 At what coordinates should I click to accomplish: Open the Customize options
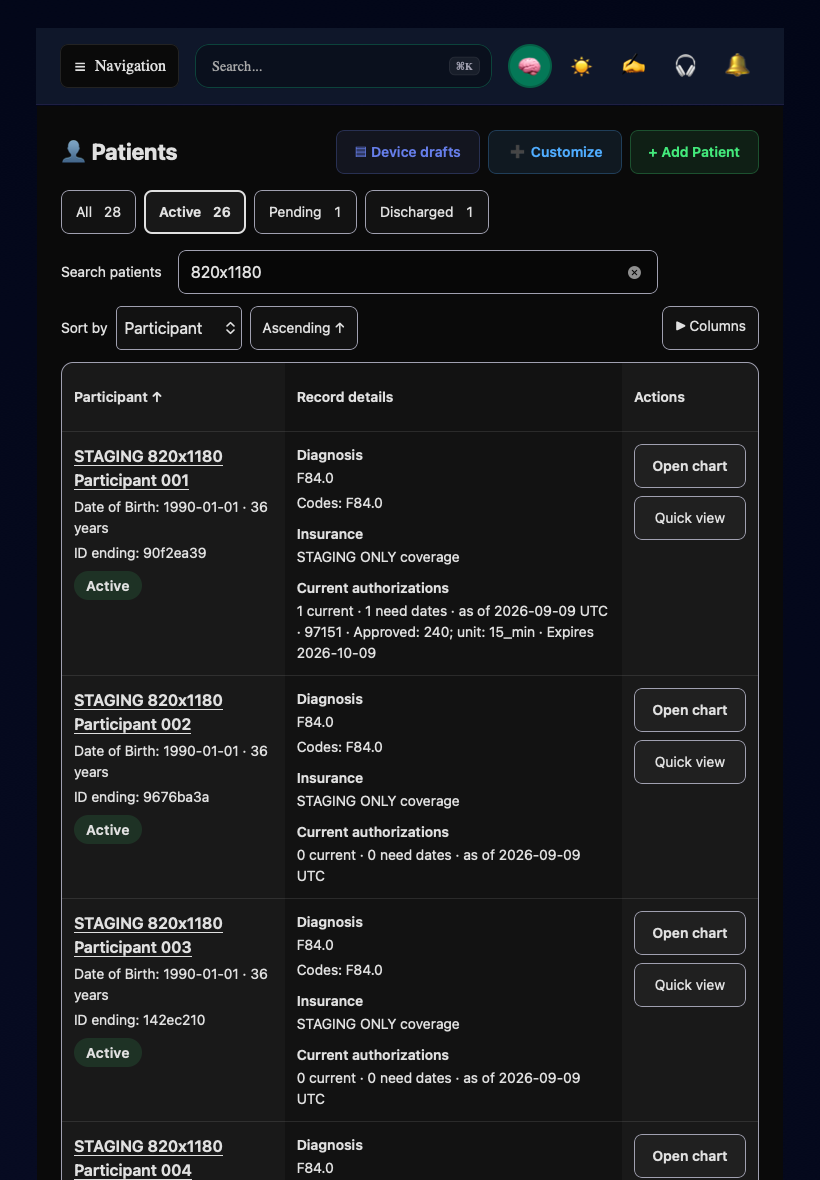pos(554,152)
